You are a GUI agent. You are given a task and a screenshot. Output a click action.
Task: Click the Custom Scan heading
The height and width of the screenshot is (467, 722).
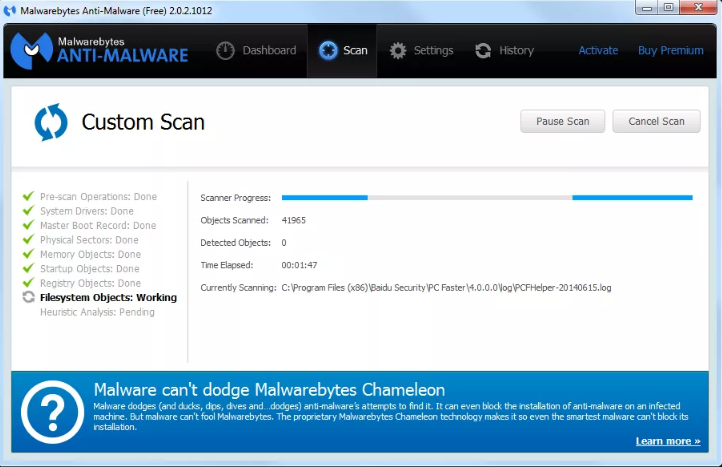point(143,122)
